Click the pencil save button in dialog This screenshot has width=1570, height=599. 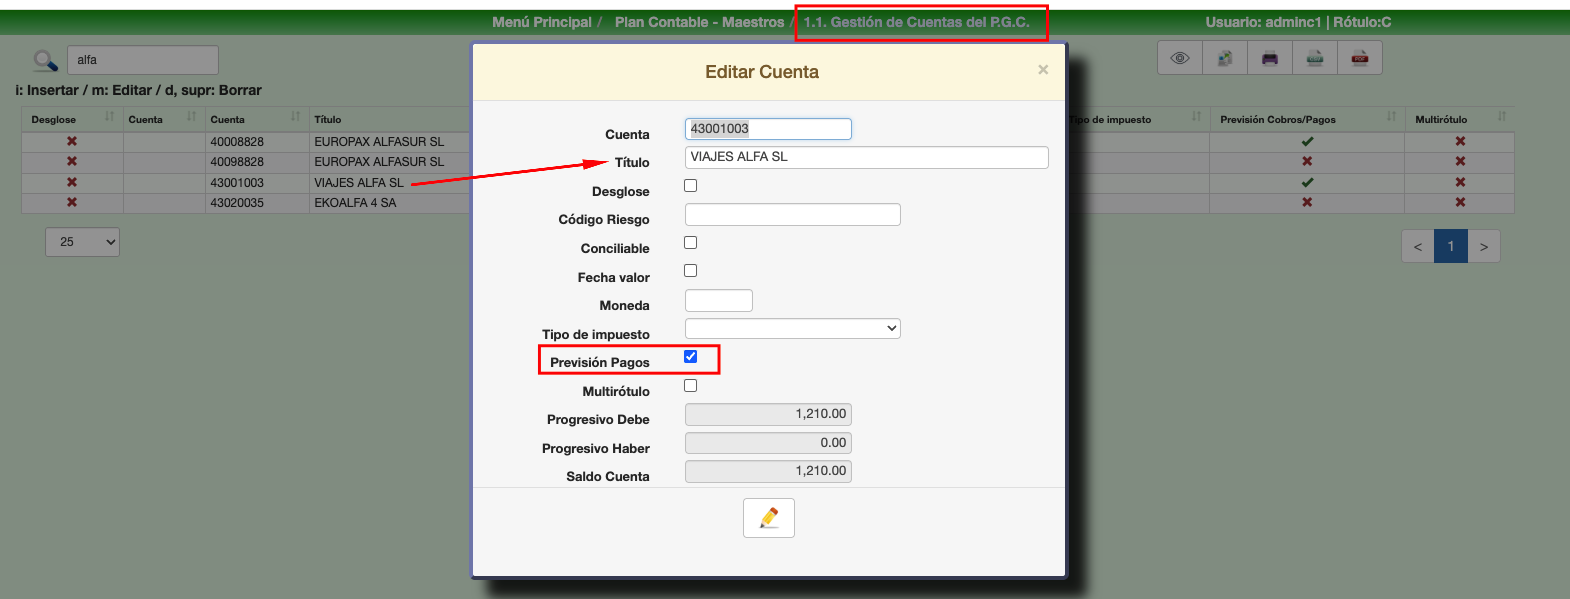click(x=768, y=518)
